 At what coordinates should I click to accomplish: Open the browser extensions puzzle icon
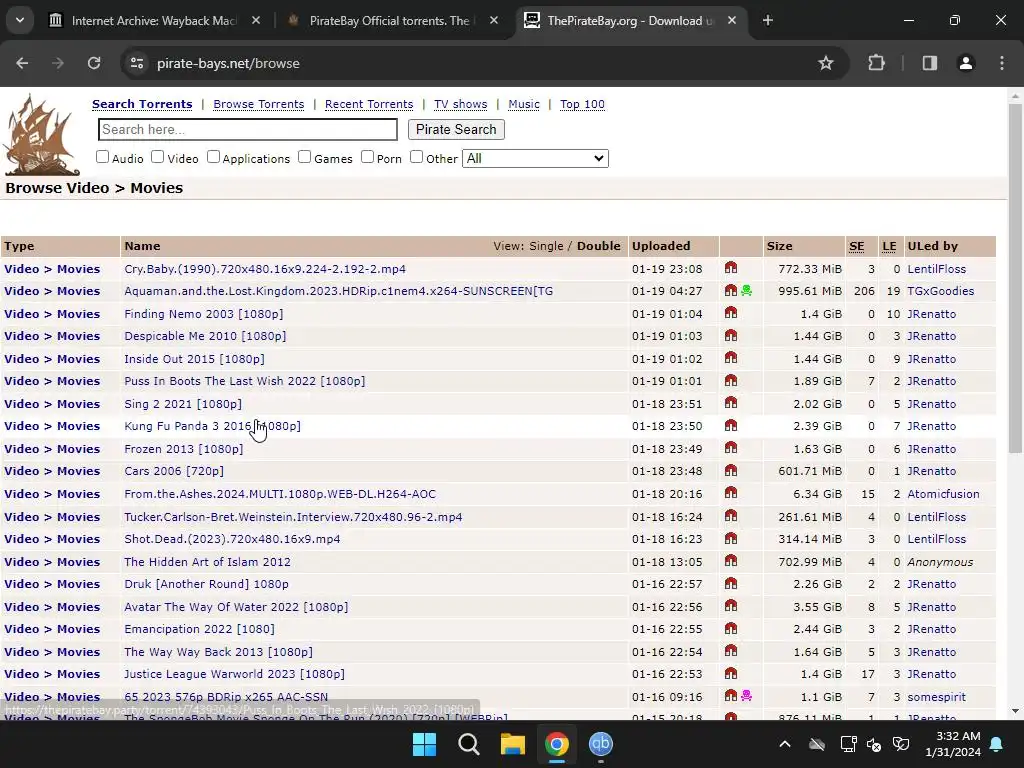(876, 63)
